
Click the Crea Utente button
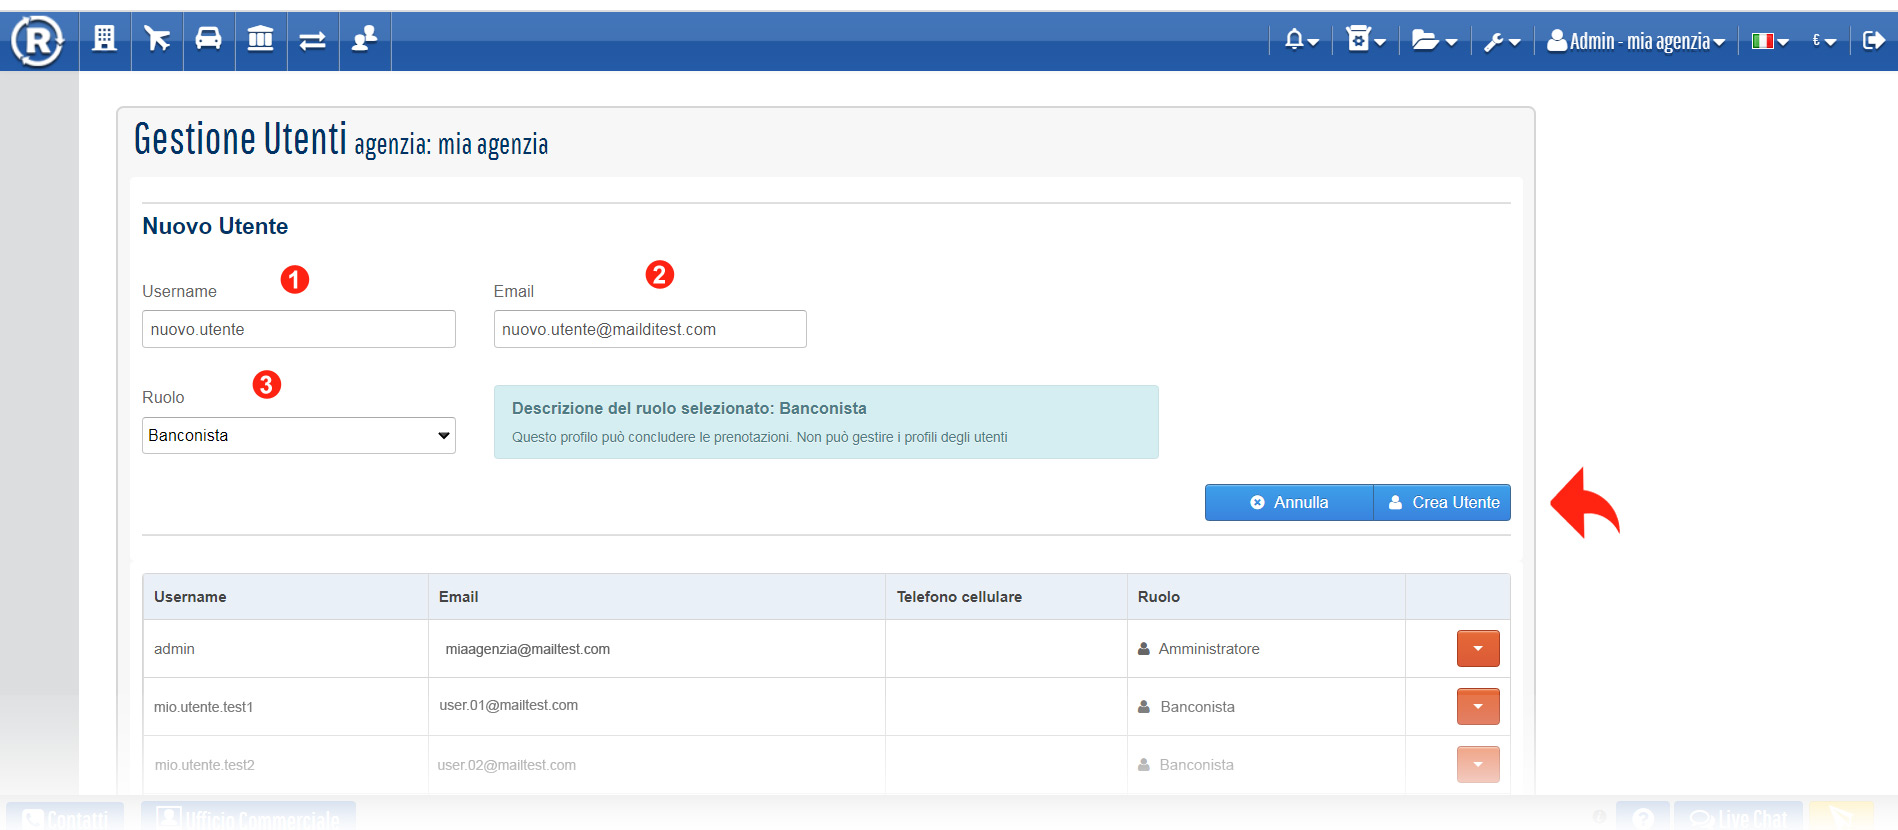[1442, 503]
